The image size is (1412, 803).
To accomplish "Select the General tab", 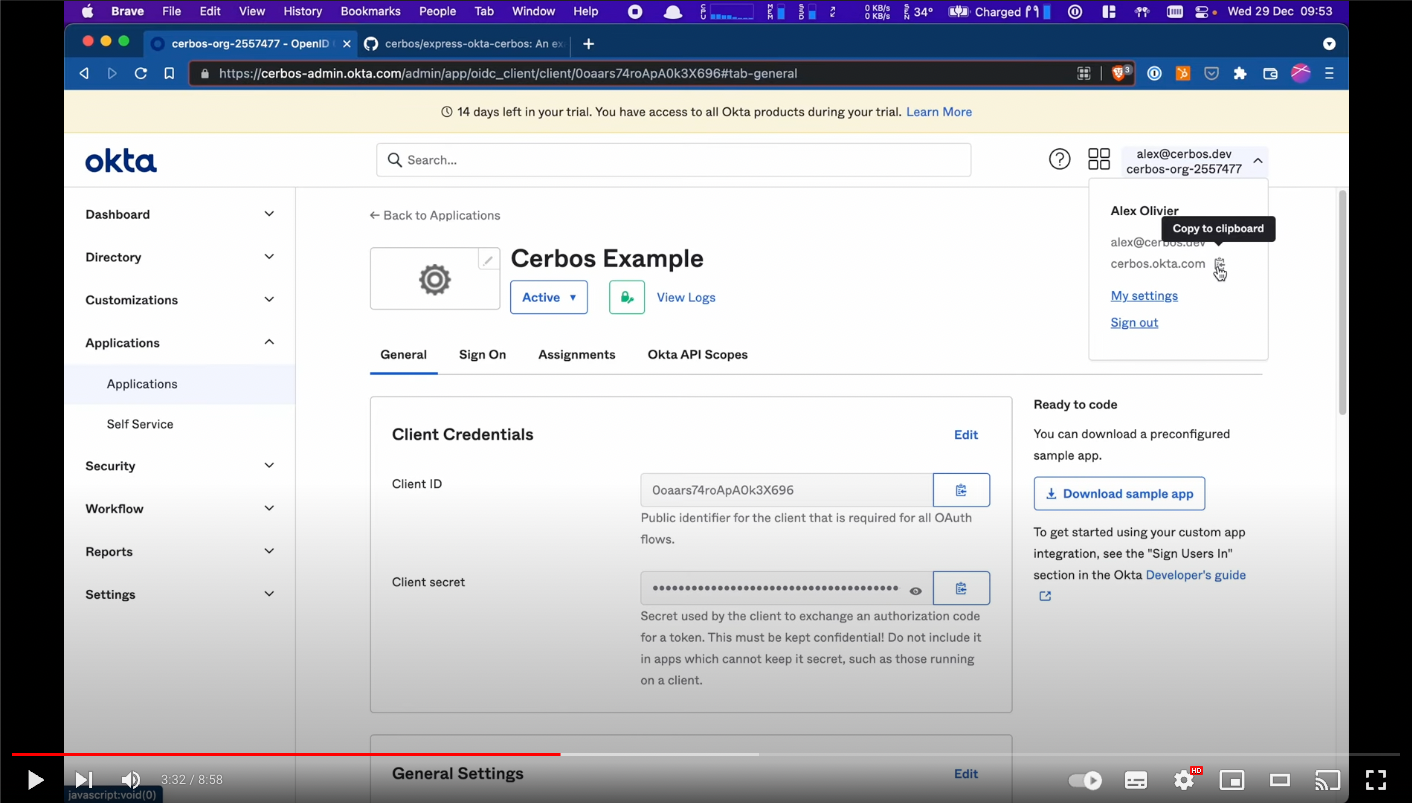I will tap(404, 355).
